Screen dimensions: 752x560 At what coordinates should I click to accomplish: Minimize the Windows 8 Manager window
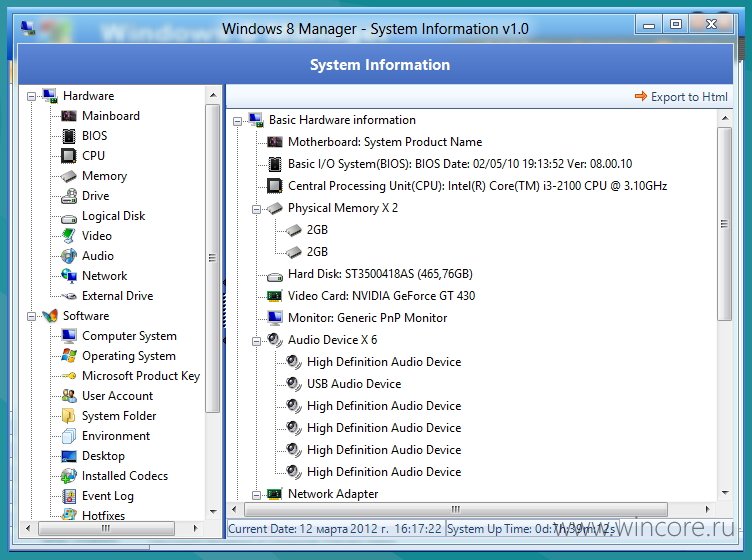click(x=649, y=24)
